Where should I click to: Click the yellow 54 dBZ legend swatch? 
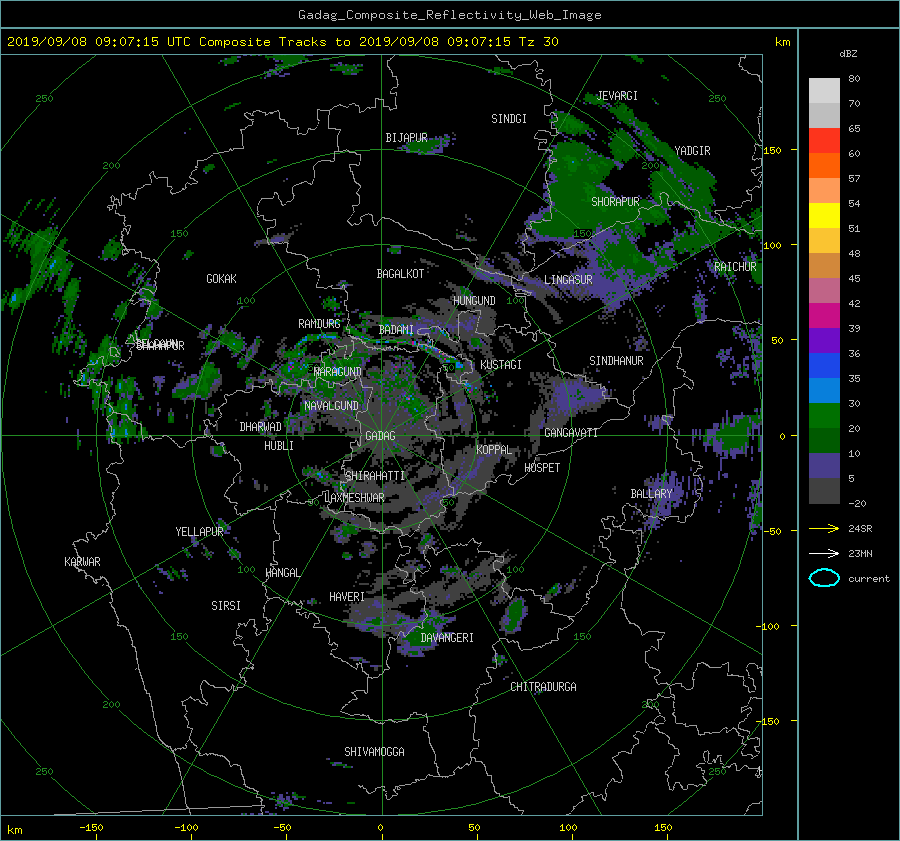tap(824, 215)
